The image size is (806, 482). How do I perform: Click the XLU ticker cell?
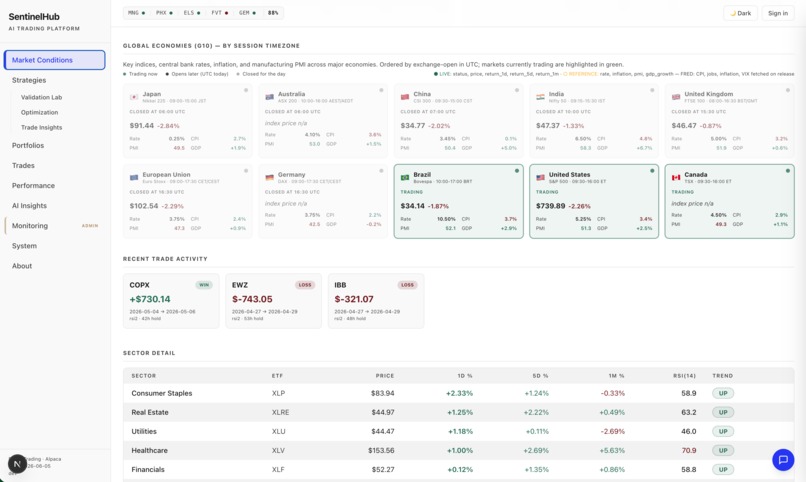279,431
